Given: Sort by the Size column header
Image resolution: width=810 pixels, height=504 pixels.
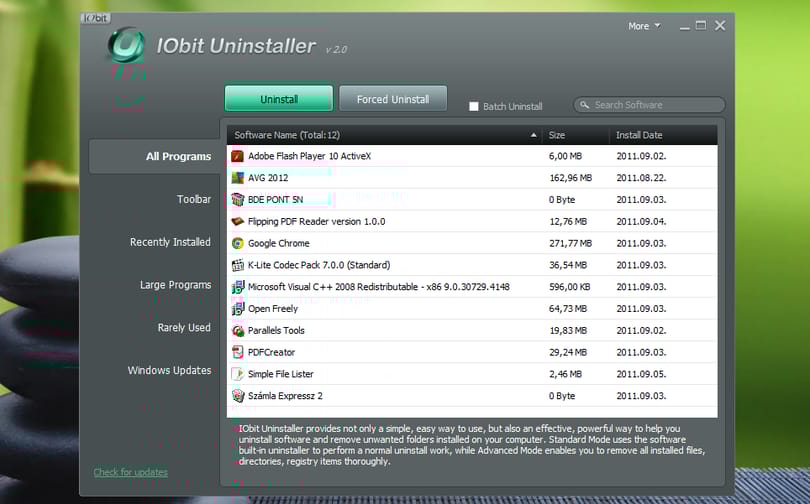Looking at the screenshot, I should tap(575, 135).
